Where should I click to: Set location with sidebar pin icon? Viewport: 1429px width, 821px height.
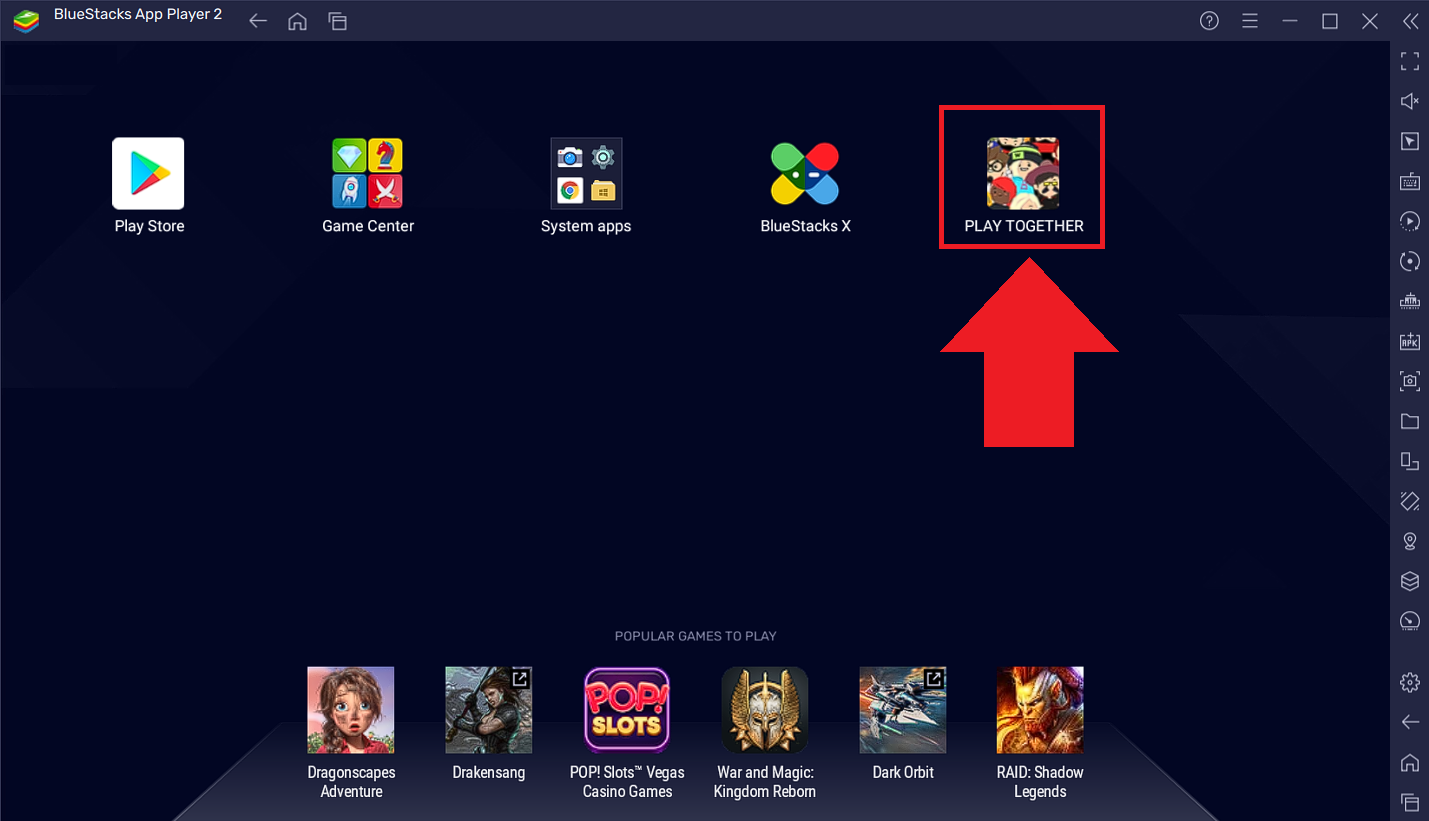pyautogui.click(x=1410, y=541)
